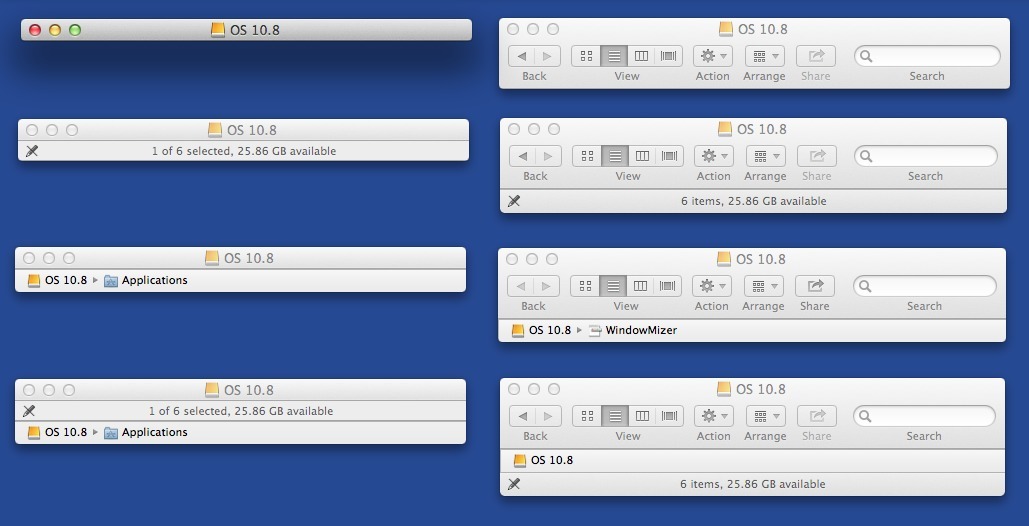Click Applications in the window with only a path bar
1029x526 pixels.
click(154, 281)
